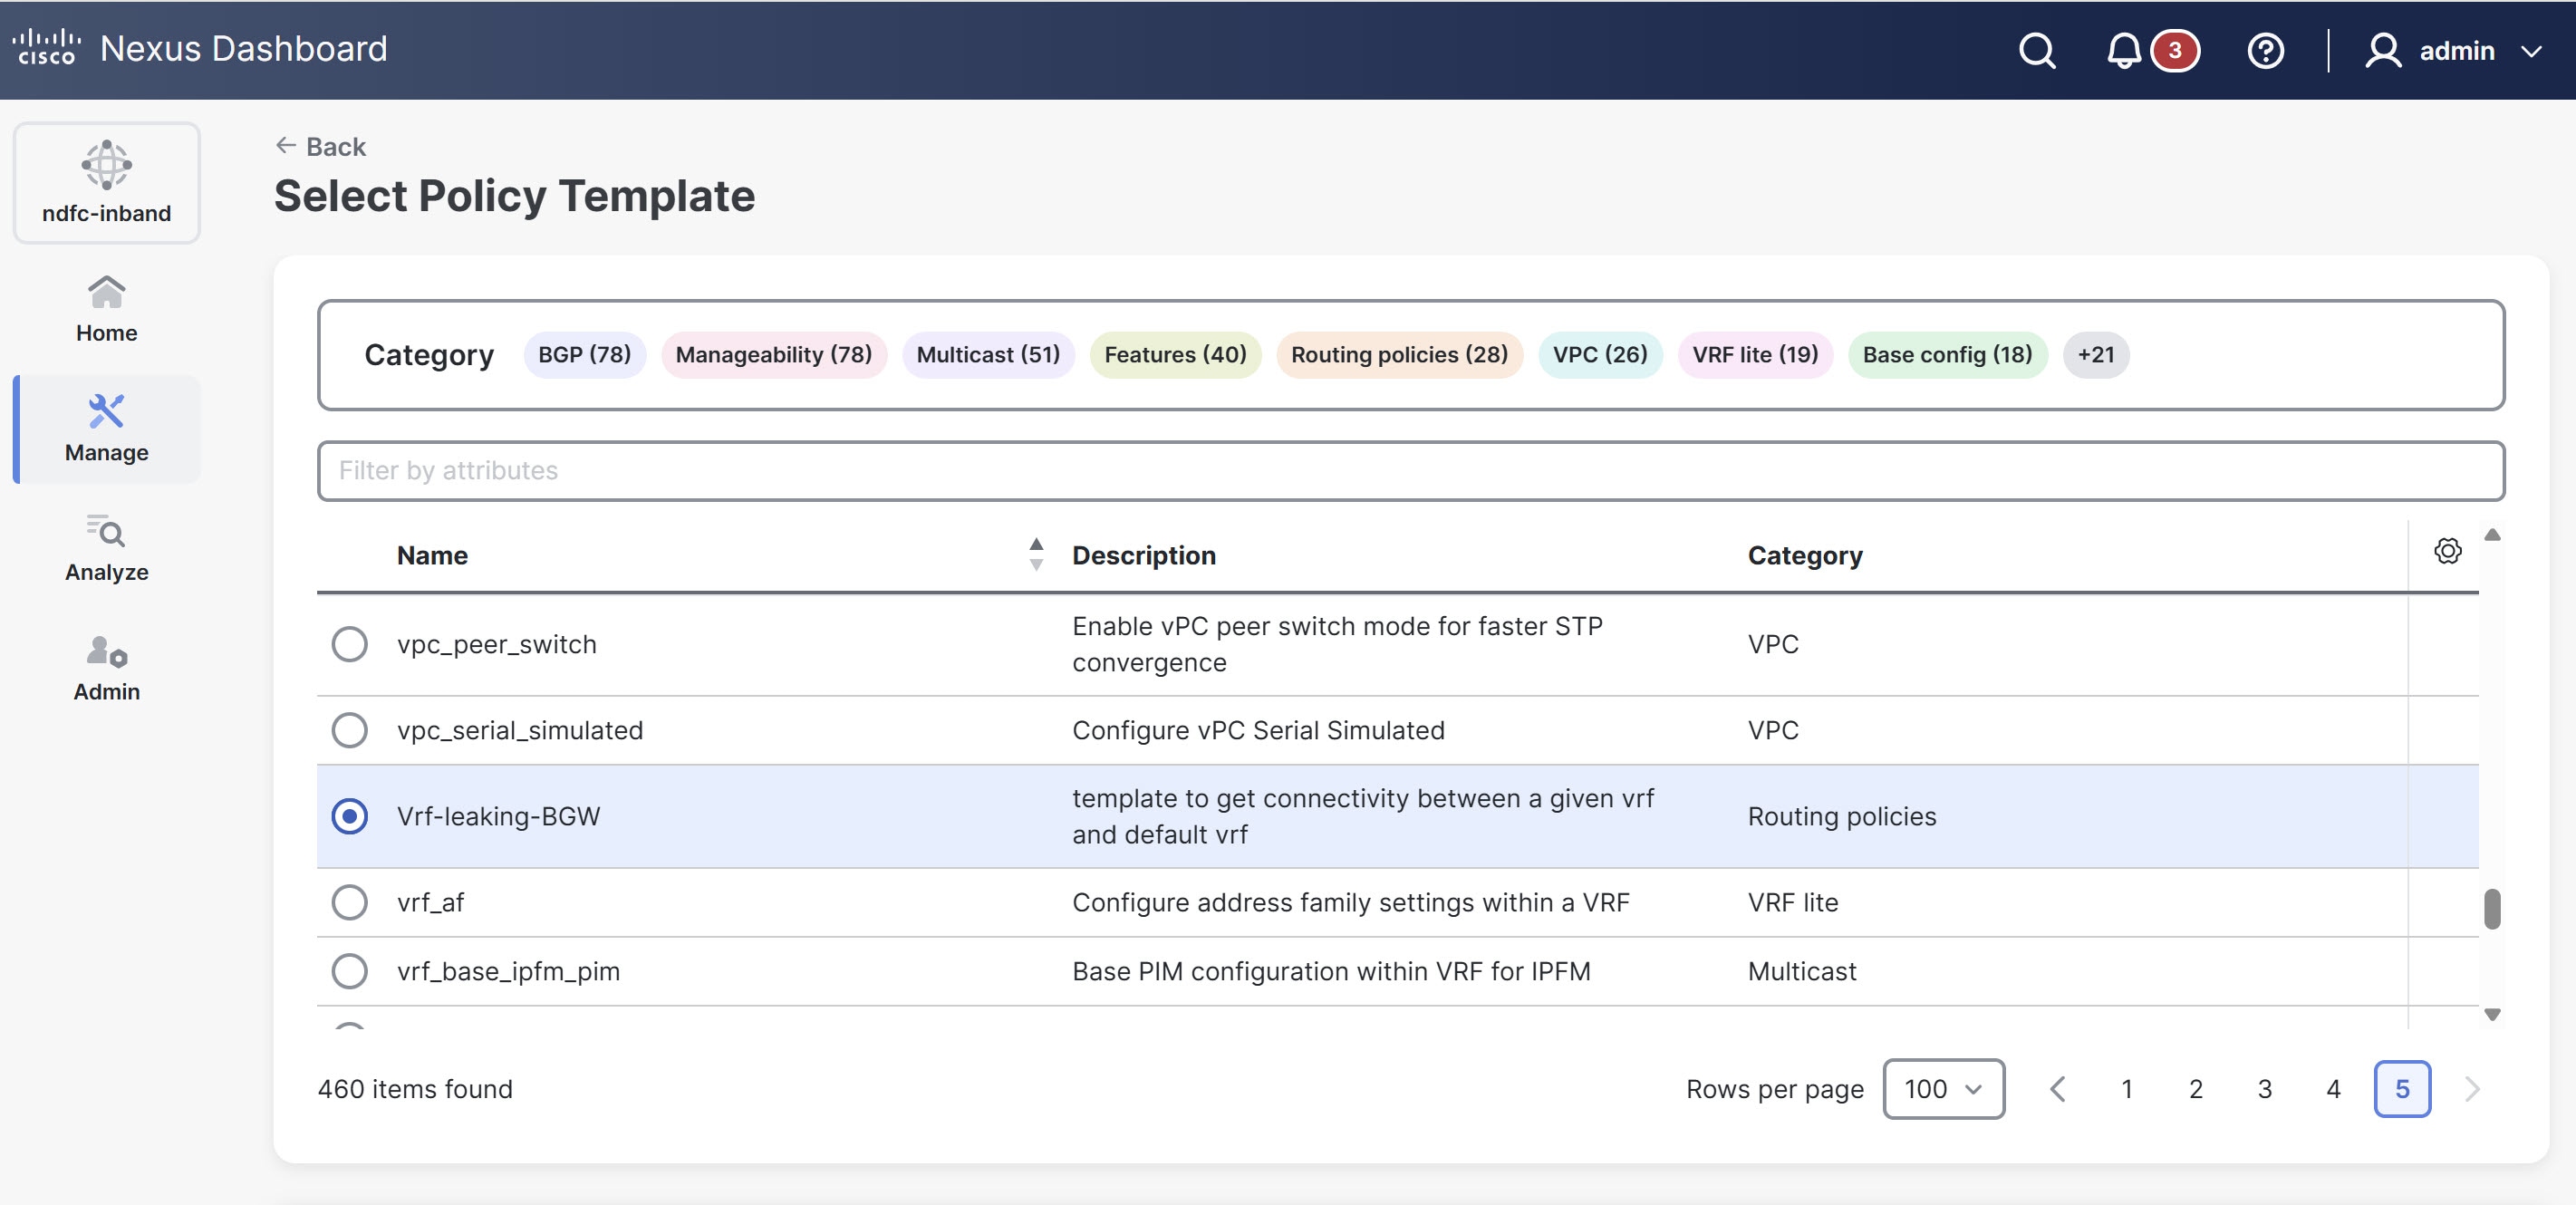Click the Back arrow link

pyautogui.click(x=321, y=147)
